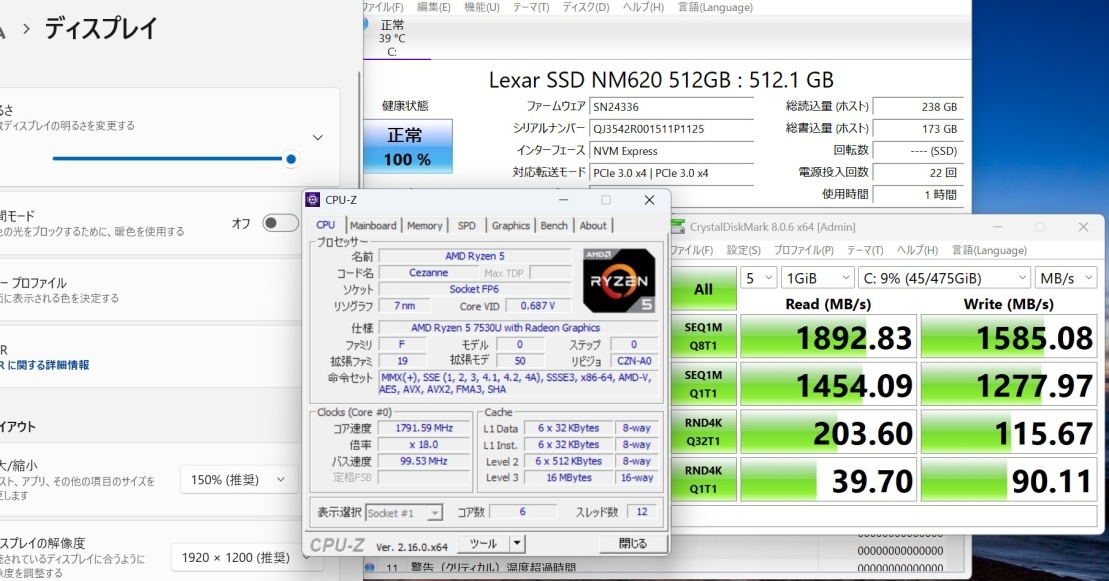Run the SEQ1M Q8T1 test
This screenshot has width=1109, height=581.
point(703,334)
